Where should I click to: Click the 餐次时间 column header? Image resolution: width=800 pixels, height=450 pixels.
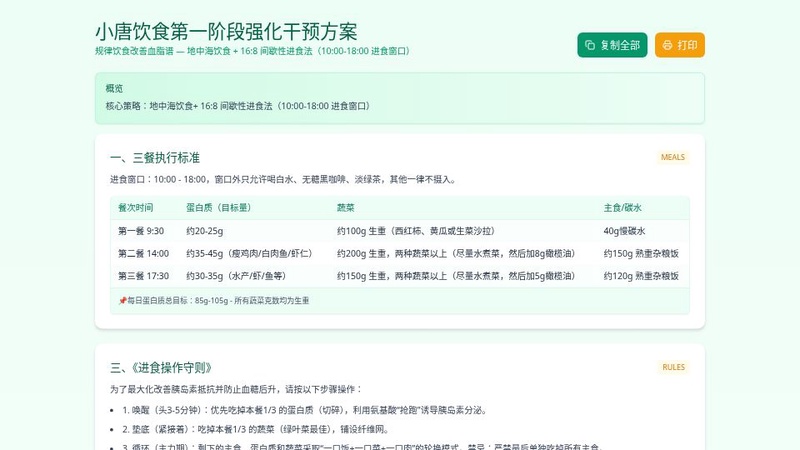pos(135,208)
